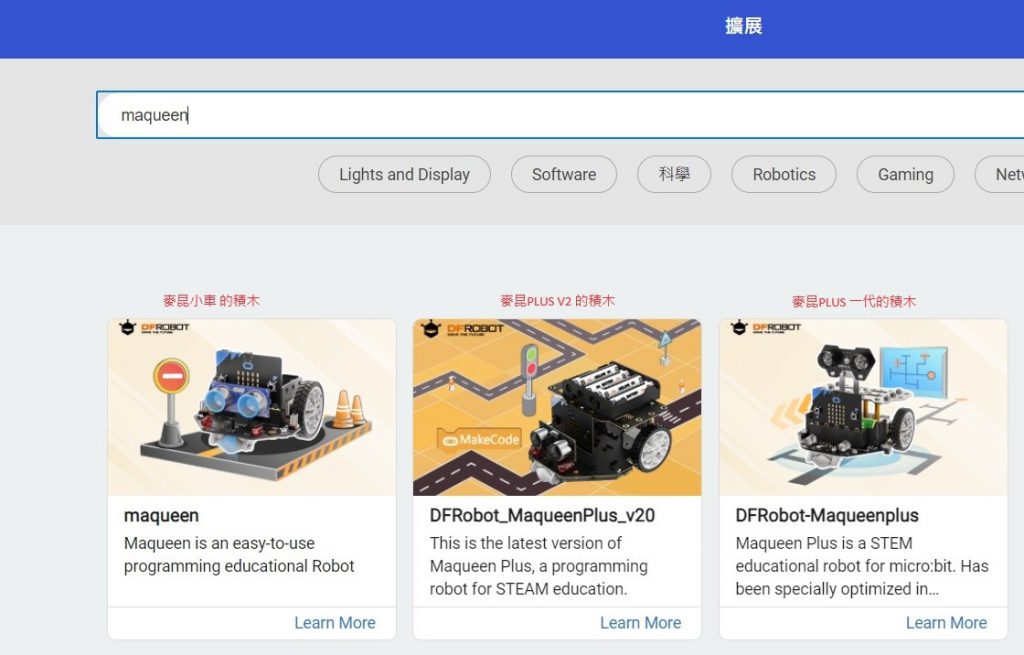Click DFRobot logo on DFRobot_MaqueenPlus_v20 card
The width and height of the screenshot is (1024, 655).
[x=462, y=328]
